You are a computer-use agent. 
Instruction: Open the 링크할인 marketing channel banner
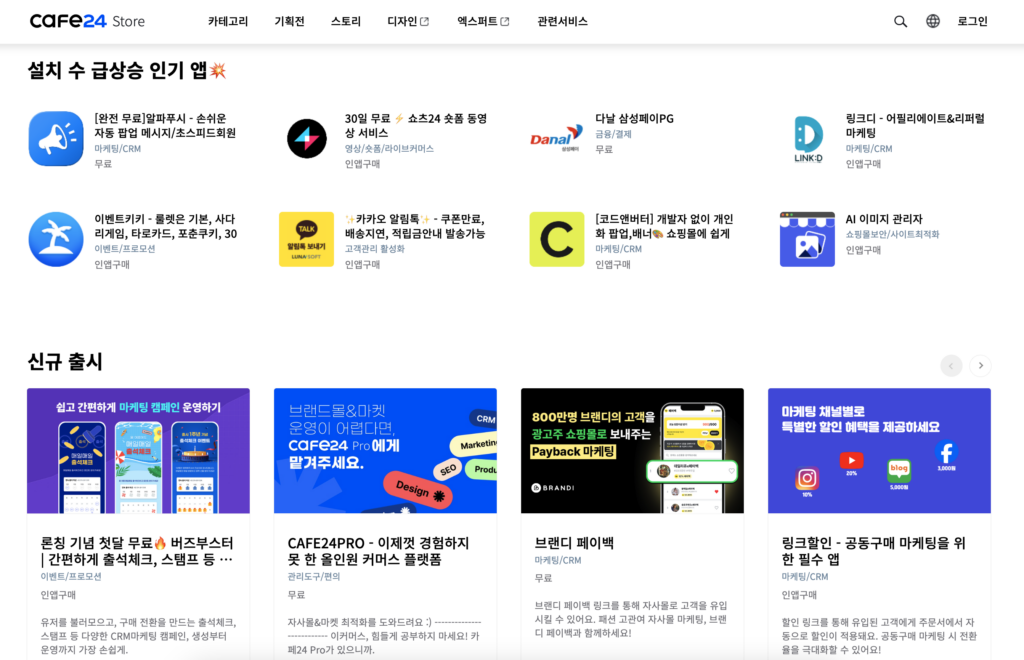point(879,450)
